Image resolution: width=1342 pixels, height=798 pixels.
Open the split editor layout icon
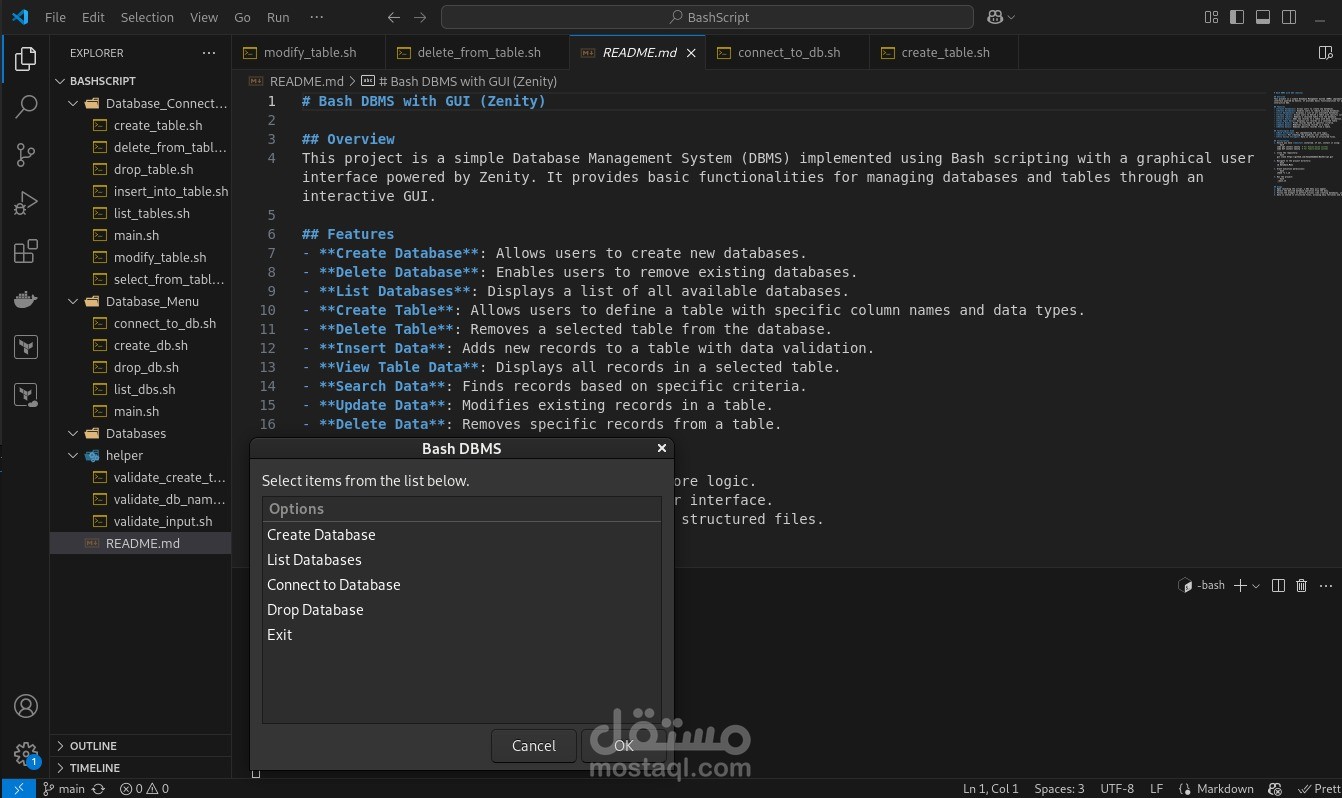coord(1325,52)
